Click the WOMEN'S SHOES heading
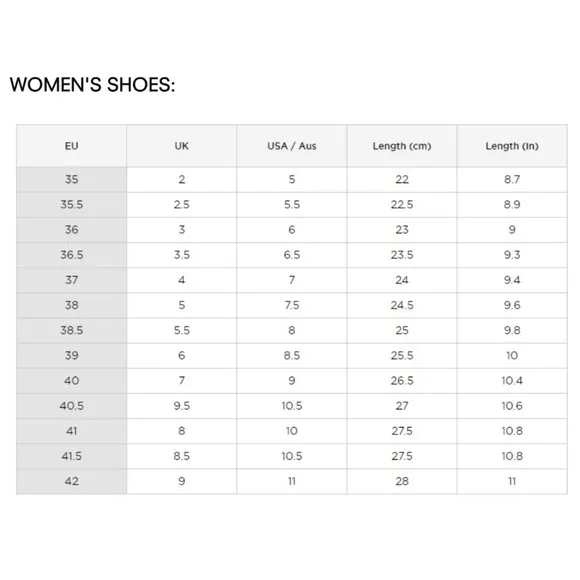The height and width of the screenshot is (580, 580). 92,85
